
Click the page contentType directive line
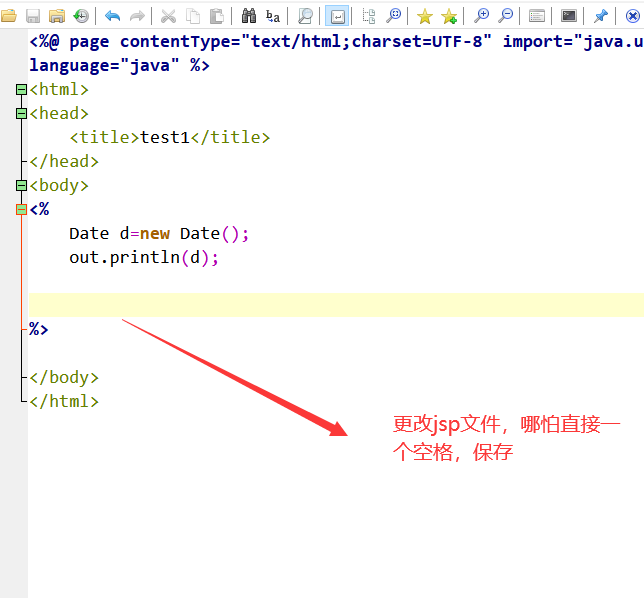point(336,41)
